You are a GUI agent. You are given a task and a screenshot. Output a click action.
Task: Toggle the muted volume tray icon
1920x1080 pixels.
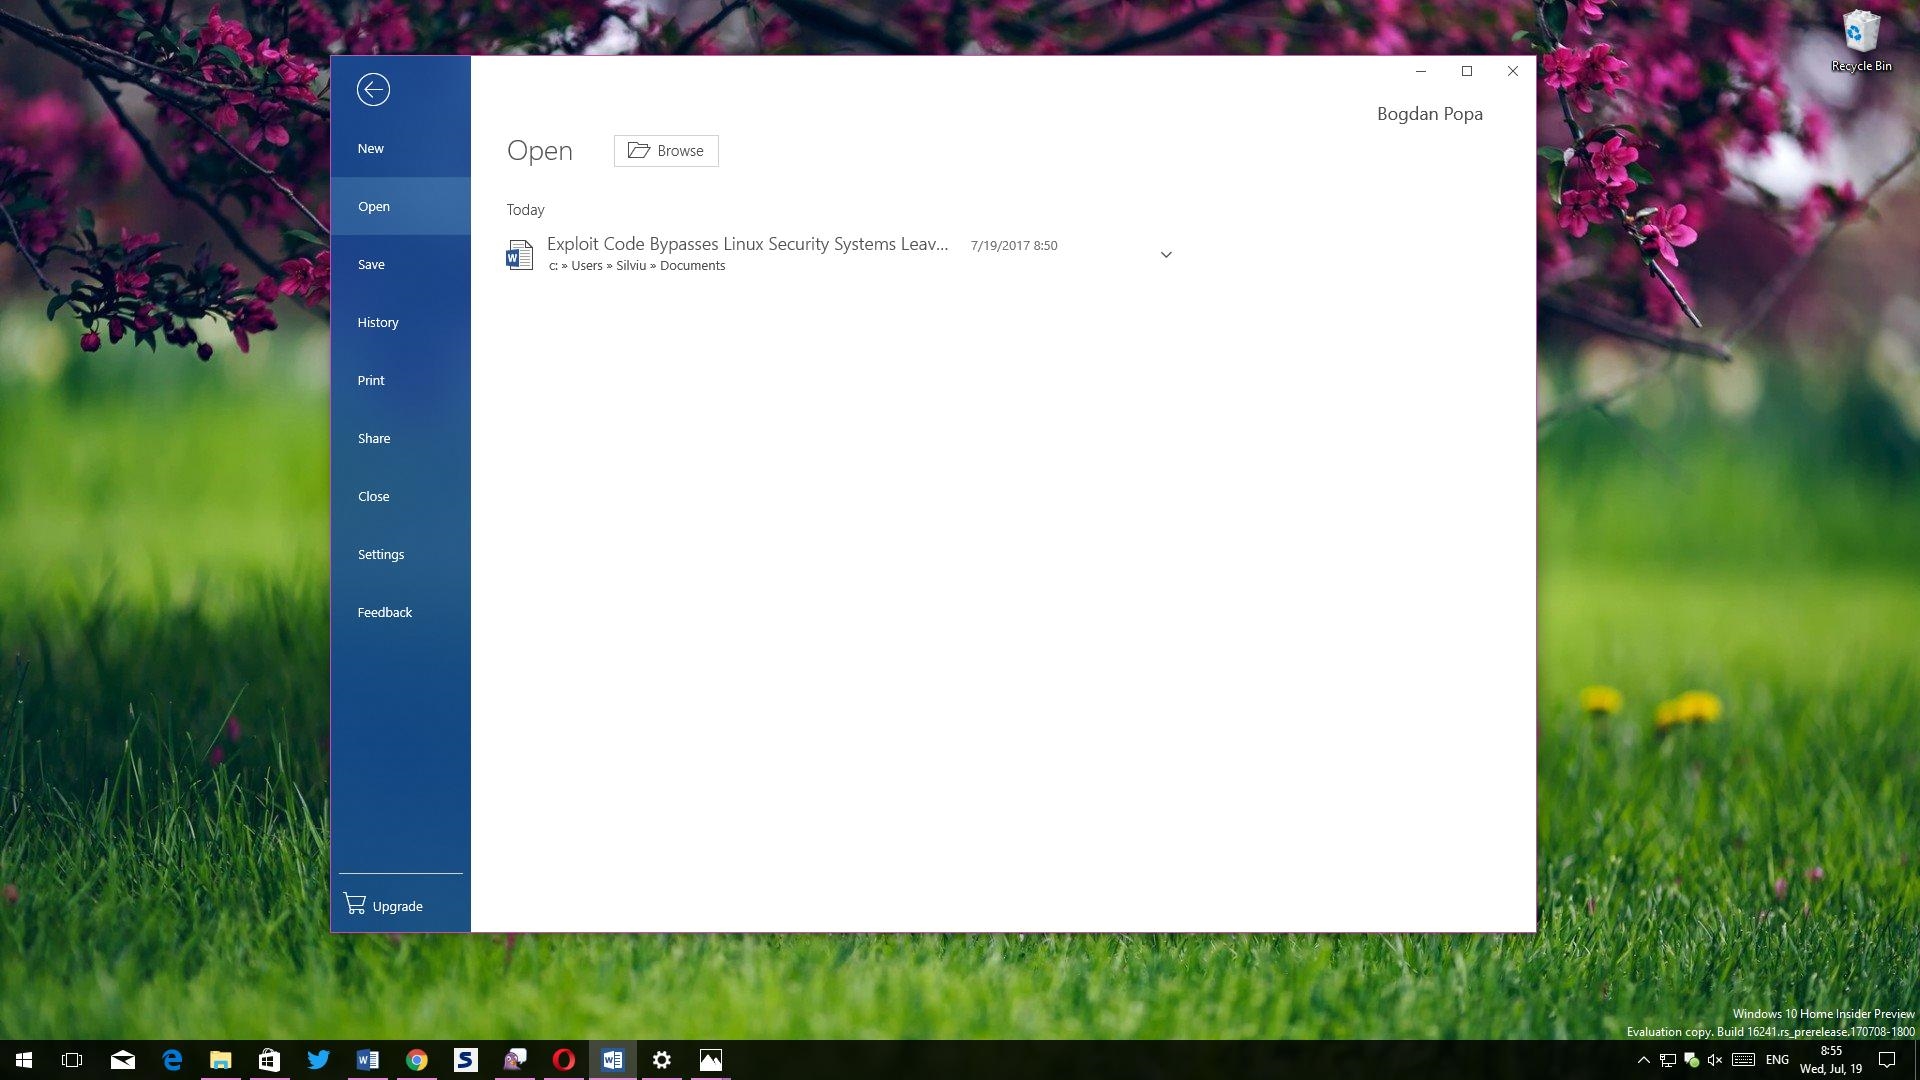(1715, 1060)
